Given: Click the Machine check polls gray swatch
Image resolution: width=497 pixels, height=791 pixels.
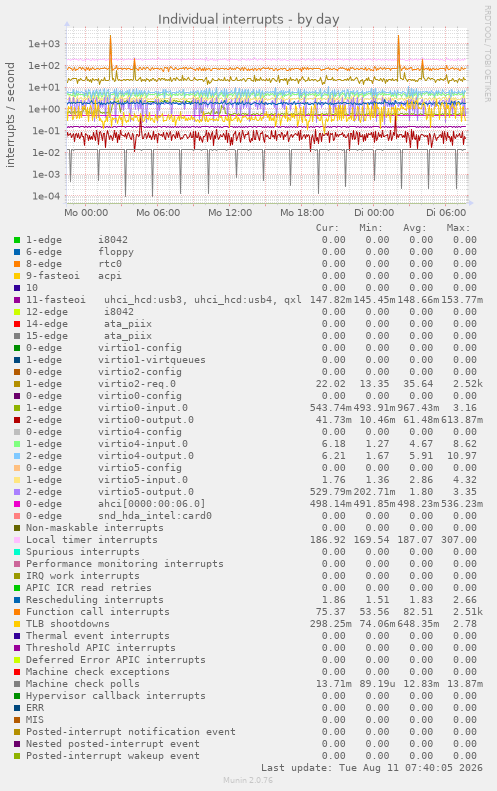Looking at the screenshot, I should [x=17, y=684].
